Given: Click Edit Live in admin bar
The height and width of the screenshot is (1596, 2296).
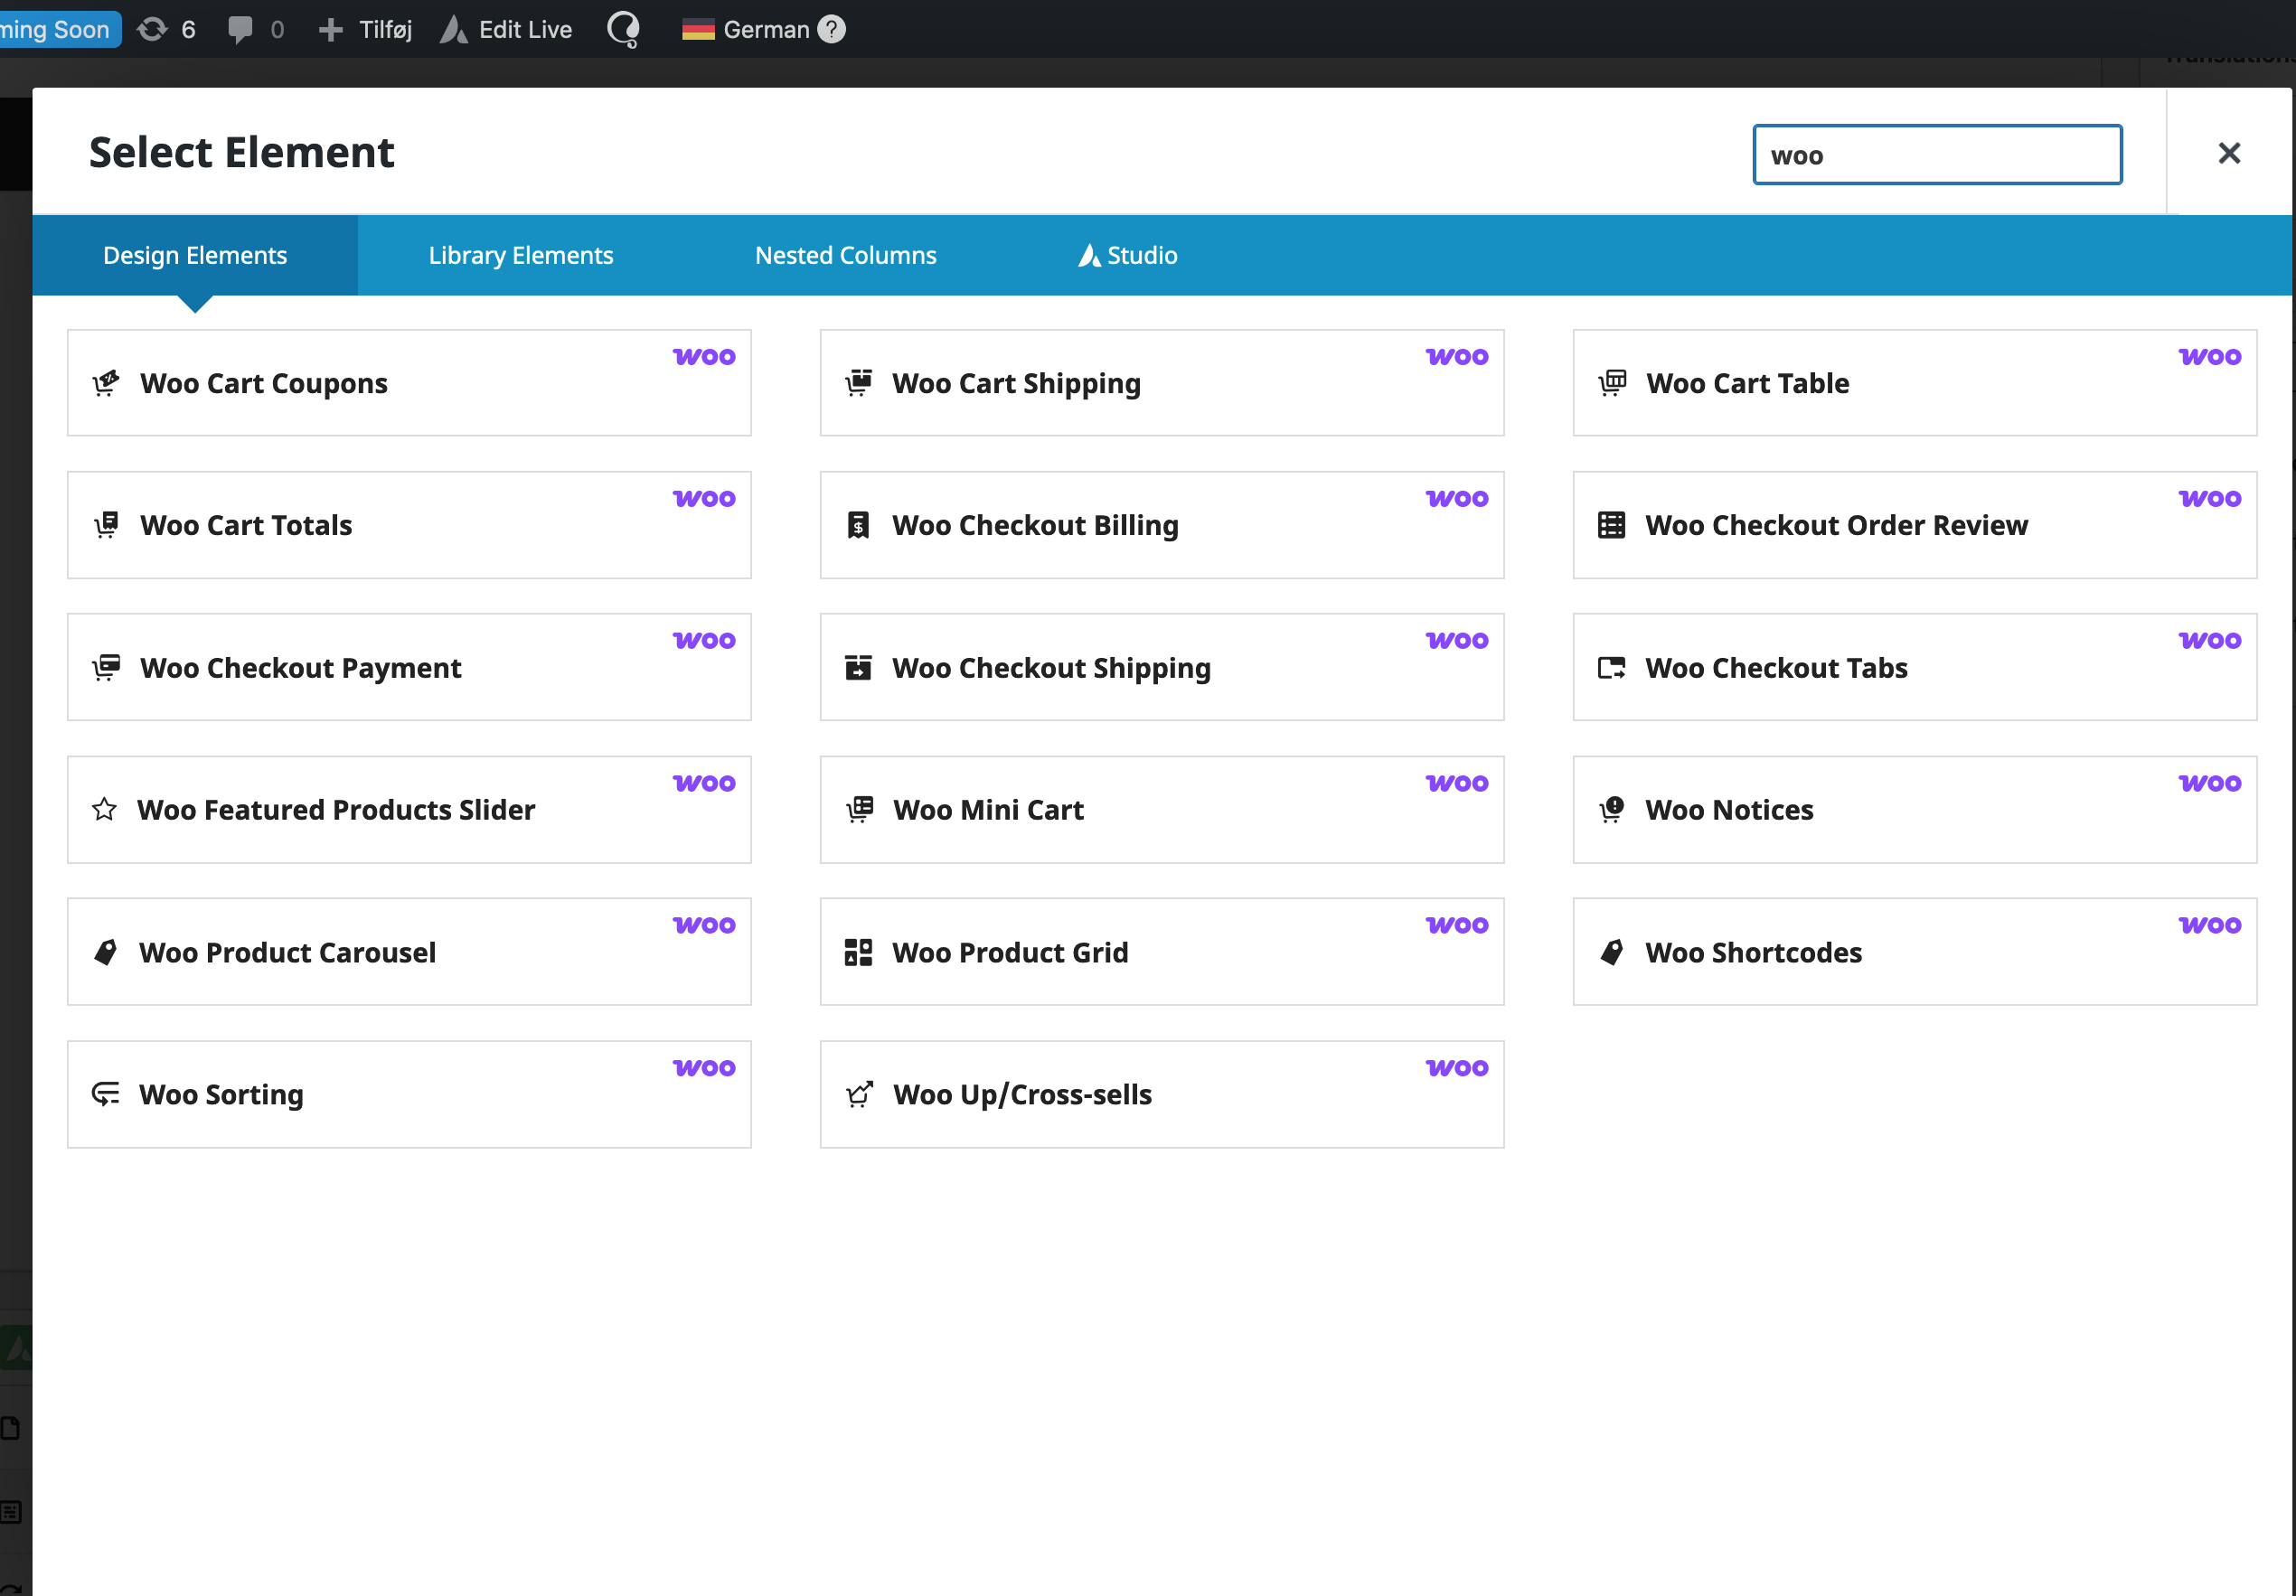Looking at the screenshot, I should [507, 29].
